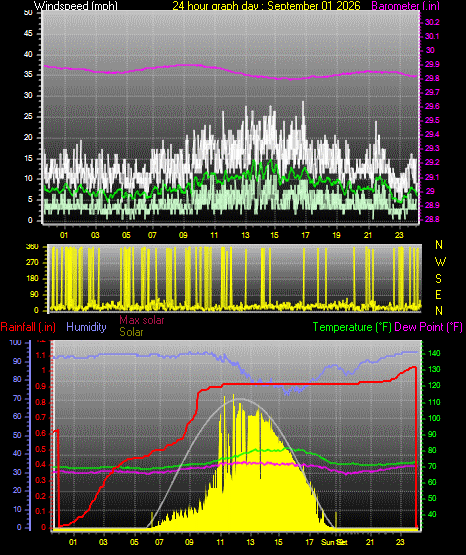Click the '15' windspeed axis value
Image resolution: width=466 pixels, height=555 pixels.
click(x=28, y=158)
